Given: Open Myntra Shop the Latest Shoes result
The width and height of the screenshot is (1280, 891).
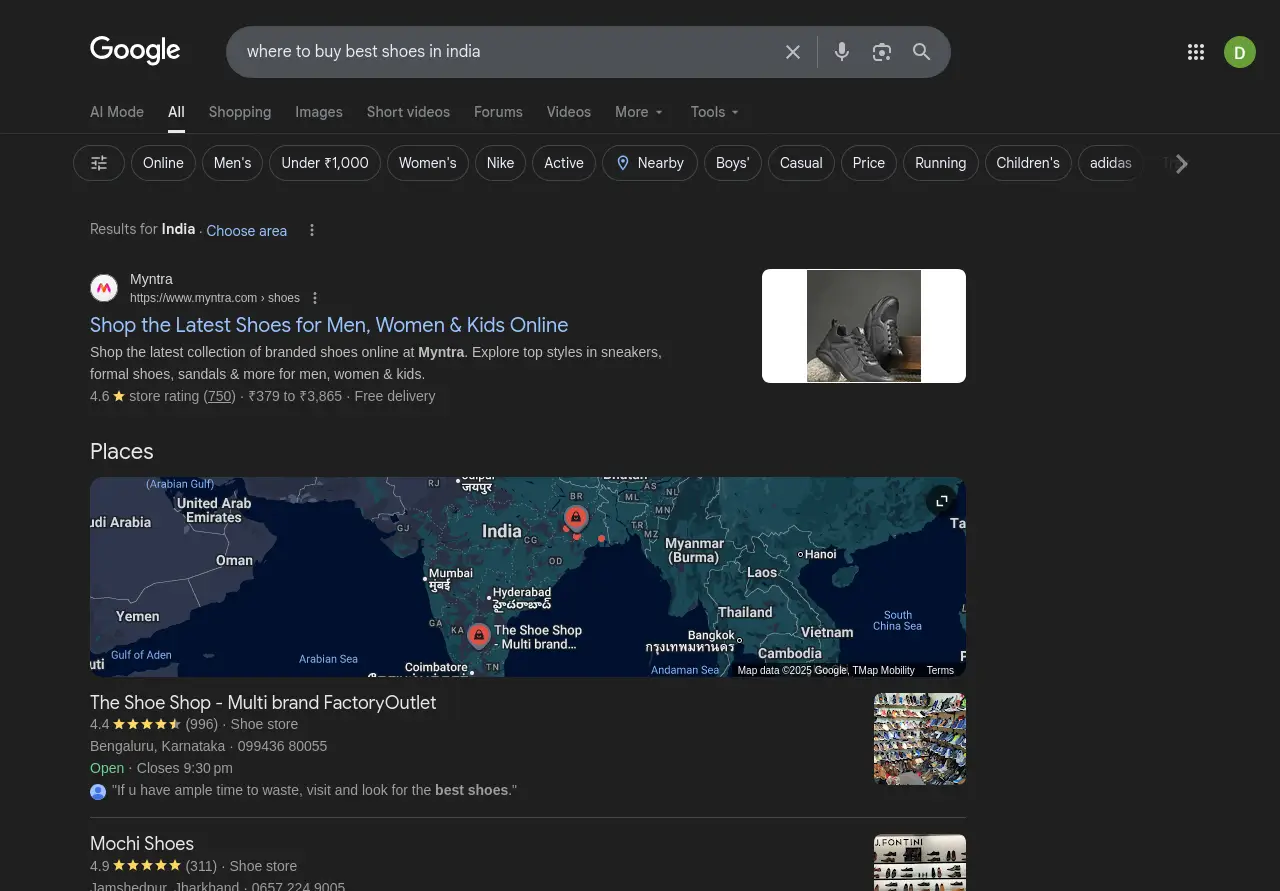Looking at the screenshot, I should (329, 325).
